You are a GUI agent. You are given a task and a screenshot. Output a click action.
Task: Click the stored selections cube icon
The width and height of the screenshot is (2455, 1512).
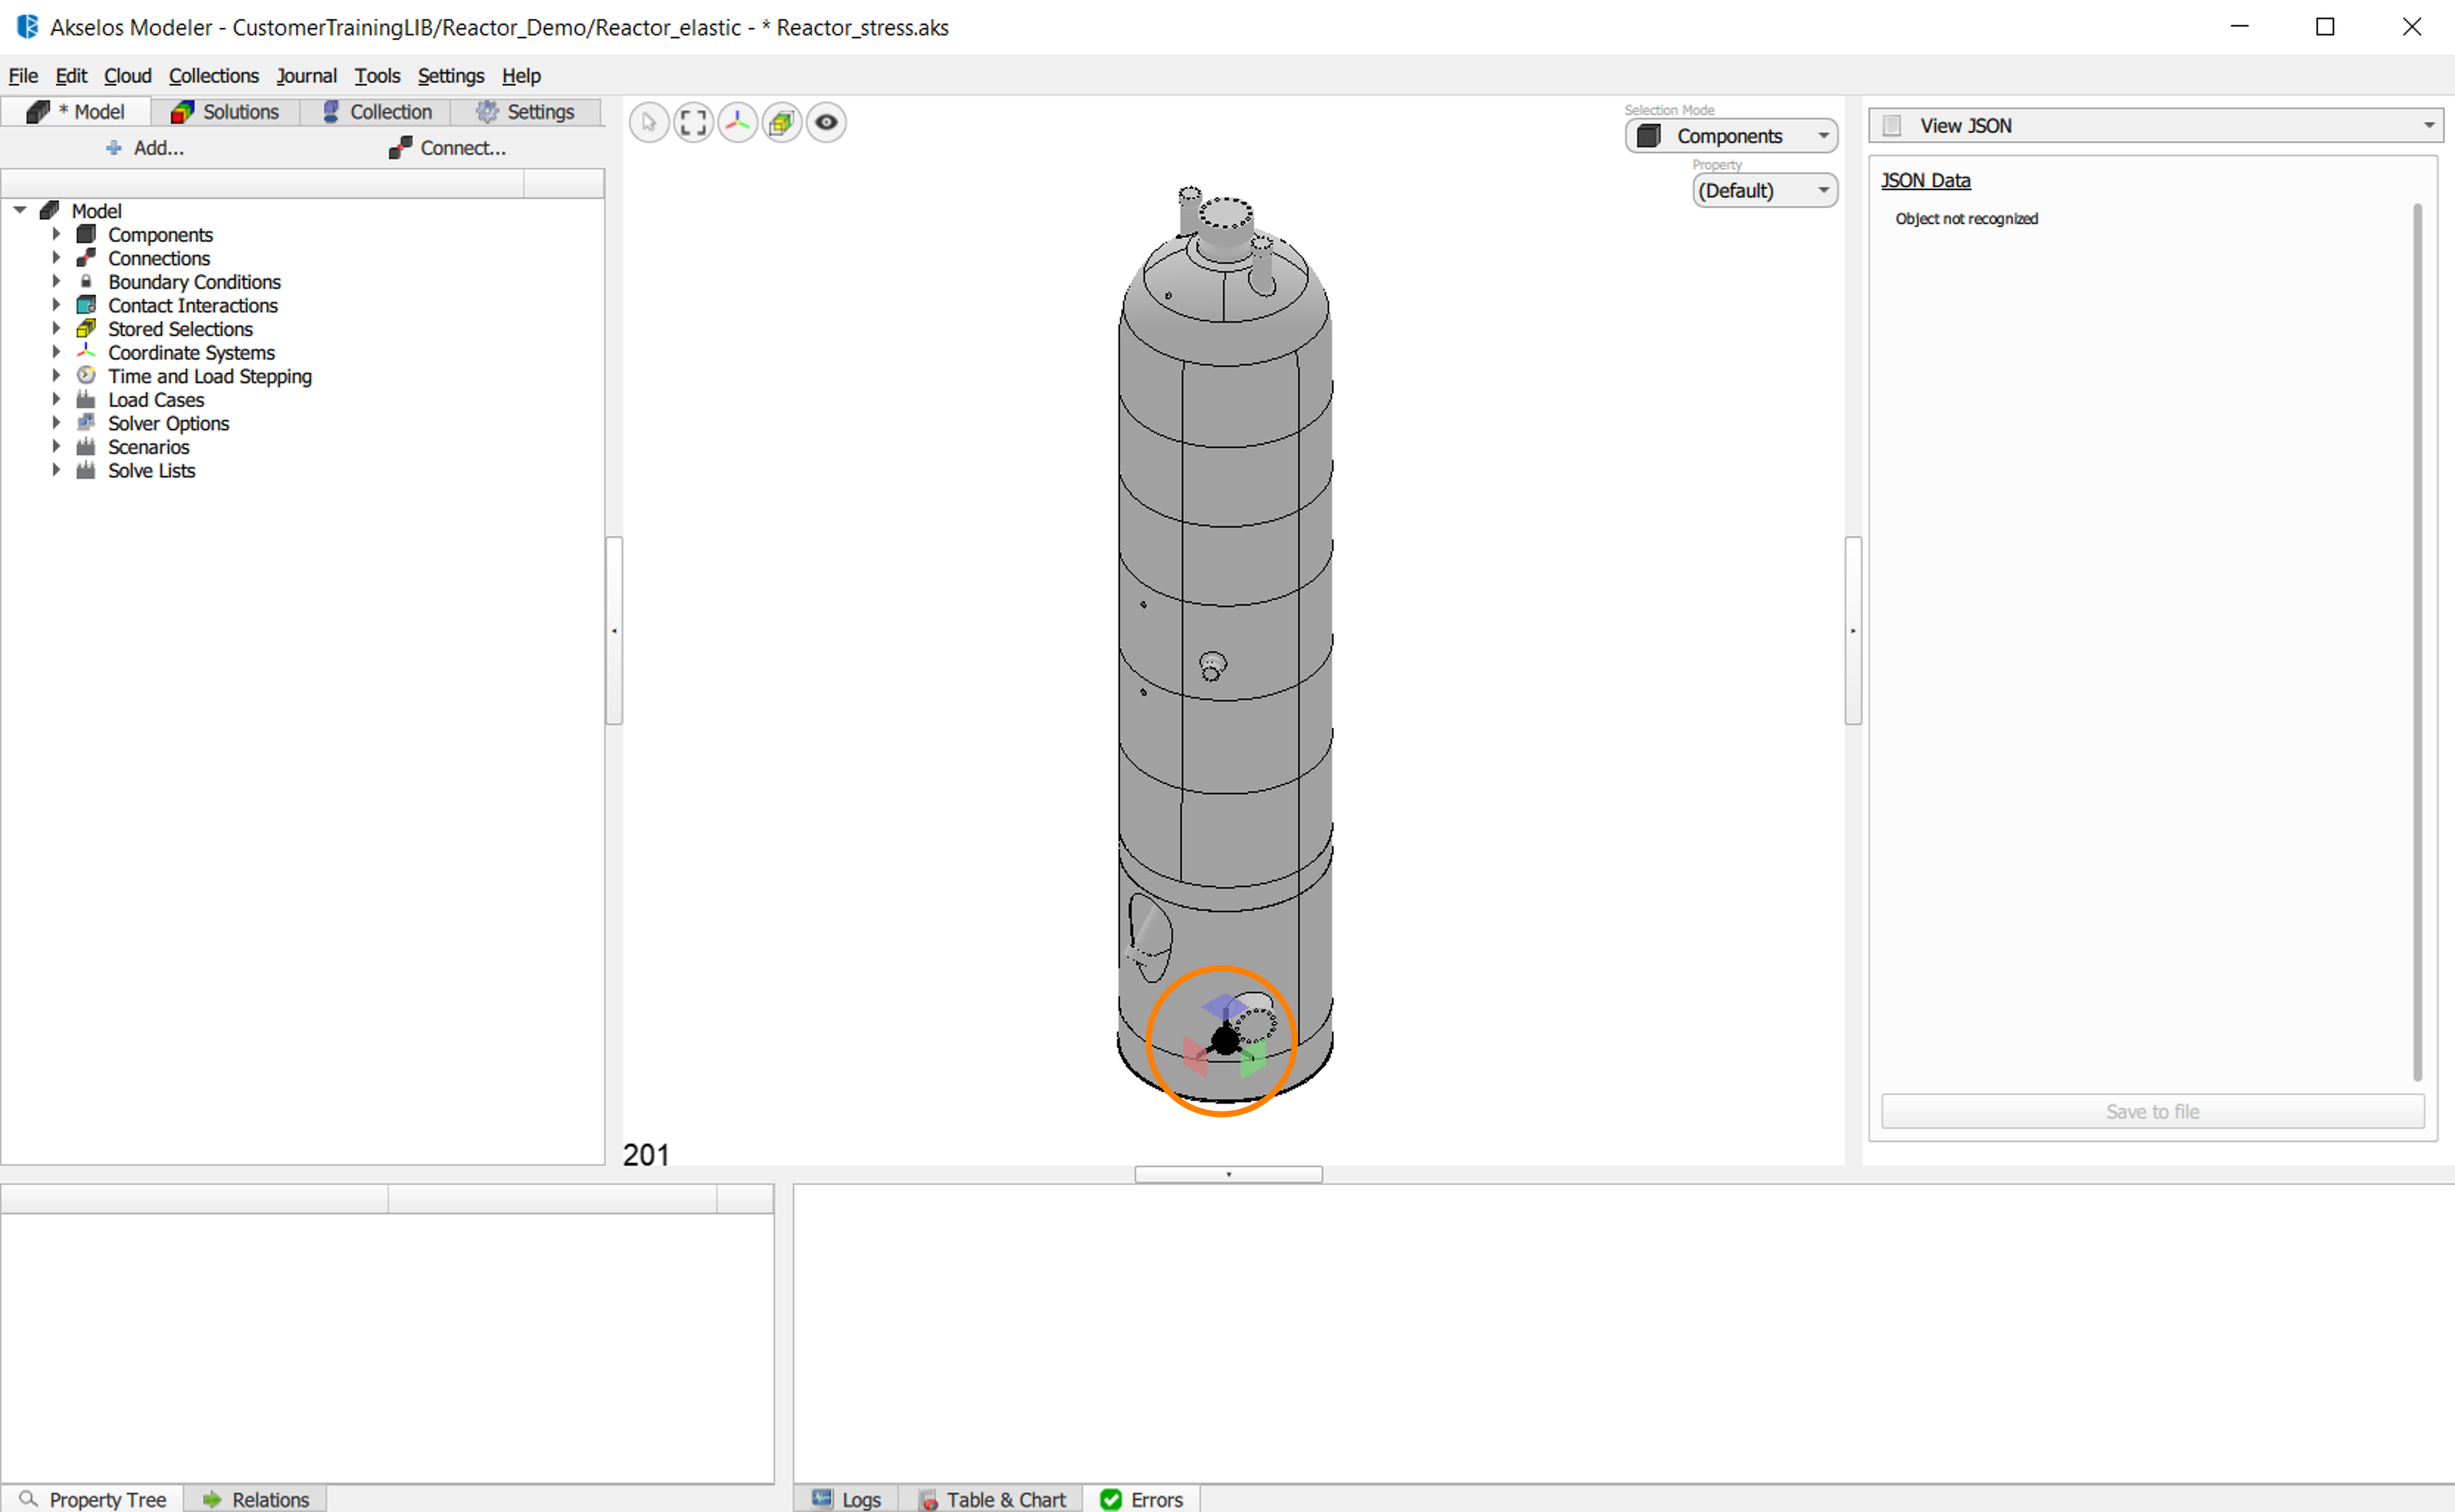click(x=781, y=123)
